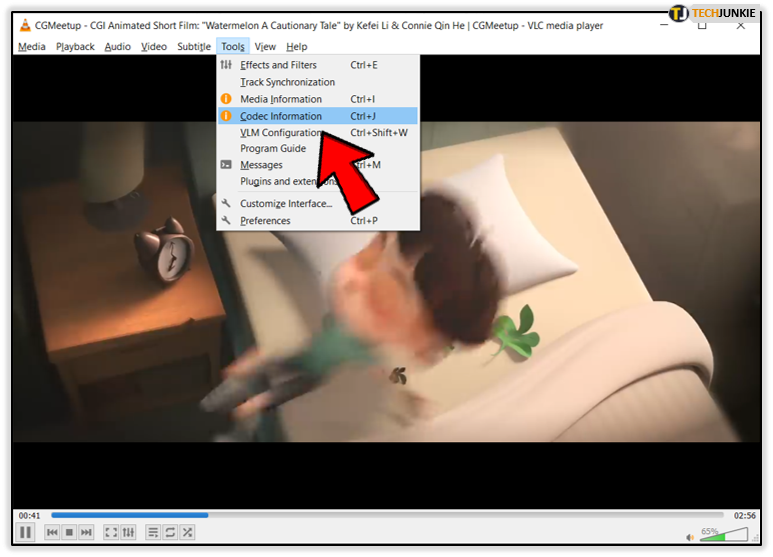
Task: Open the Media menu
Action: [32, 46]
